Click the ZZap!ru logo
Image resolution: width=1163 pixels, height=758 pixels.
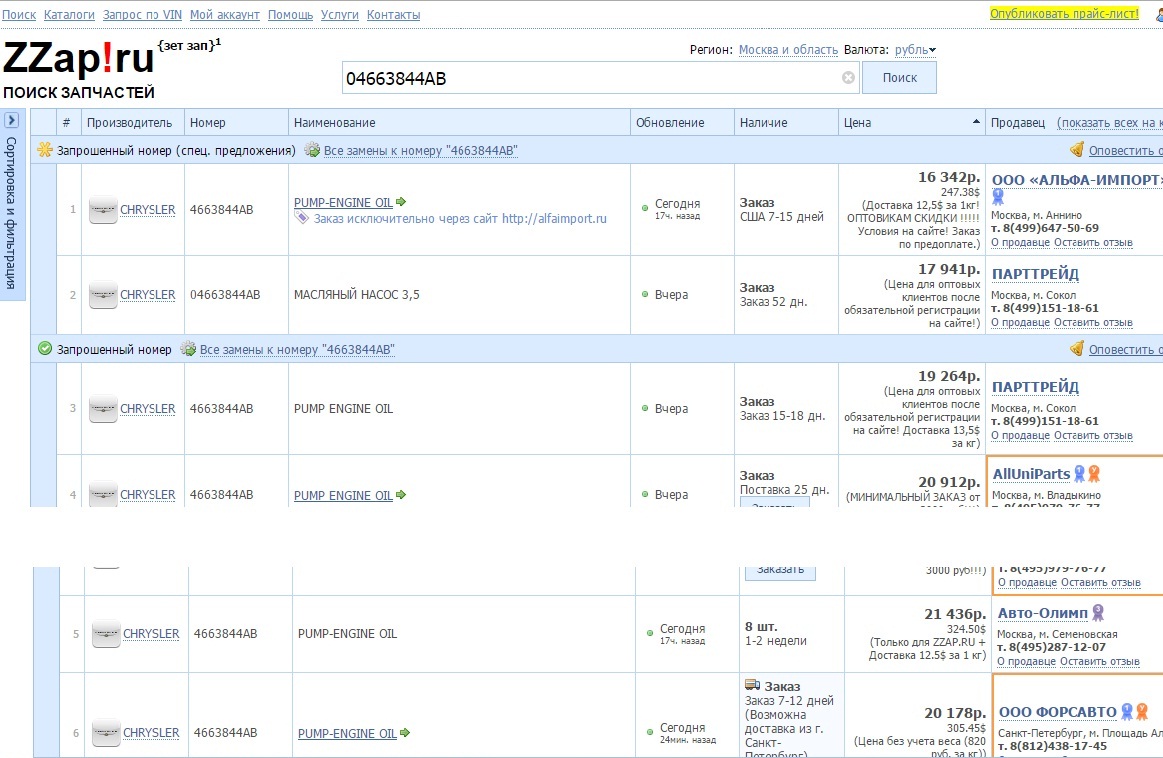[x=79, y=59]
